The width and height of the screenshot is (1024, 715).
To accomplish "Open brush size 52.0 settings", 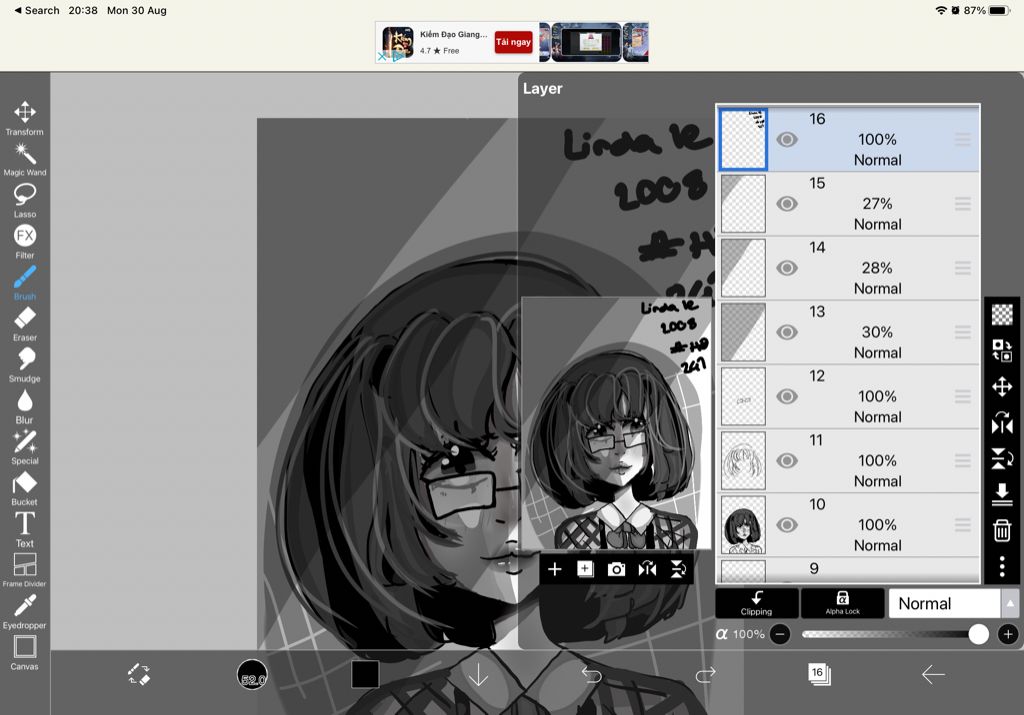I will tap(252, 675).
